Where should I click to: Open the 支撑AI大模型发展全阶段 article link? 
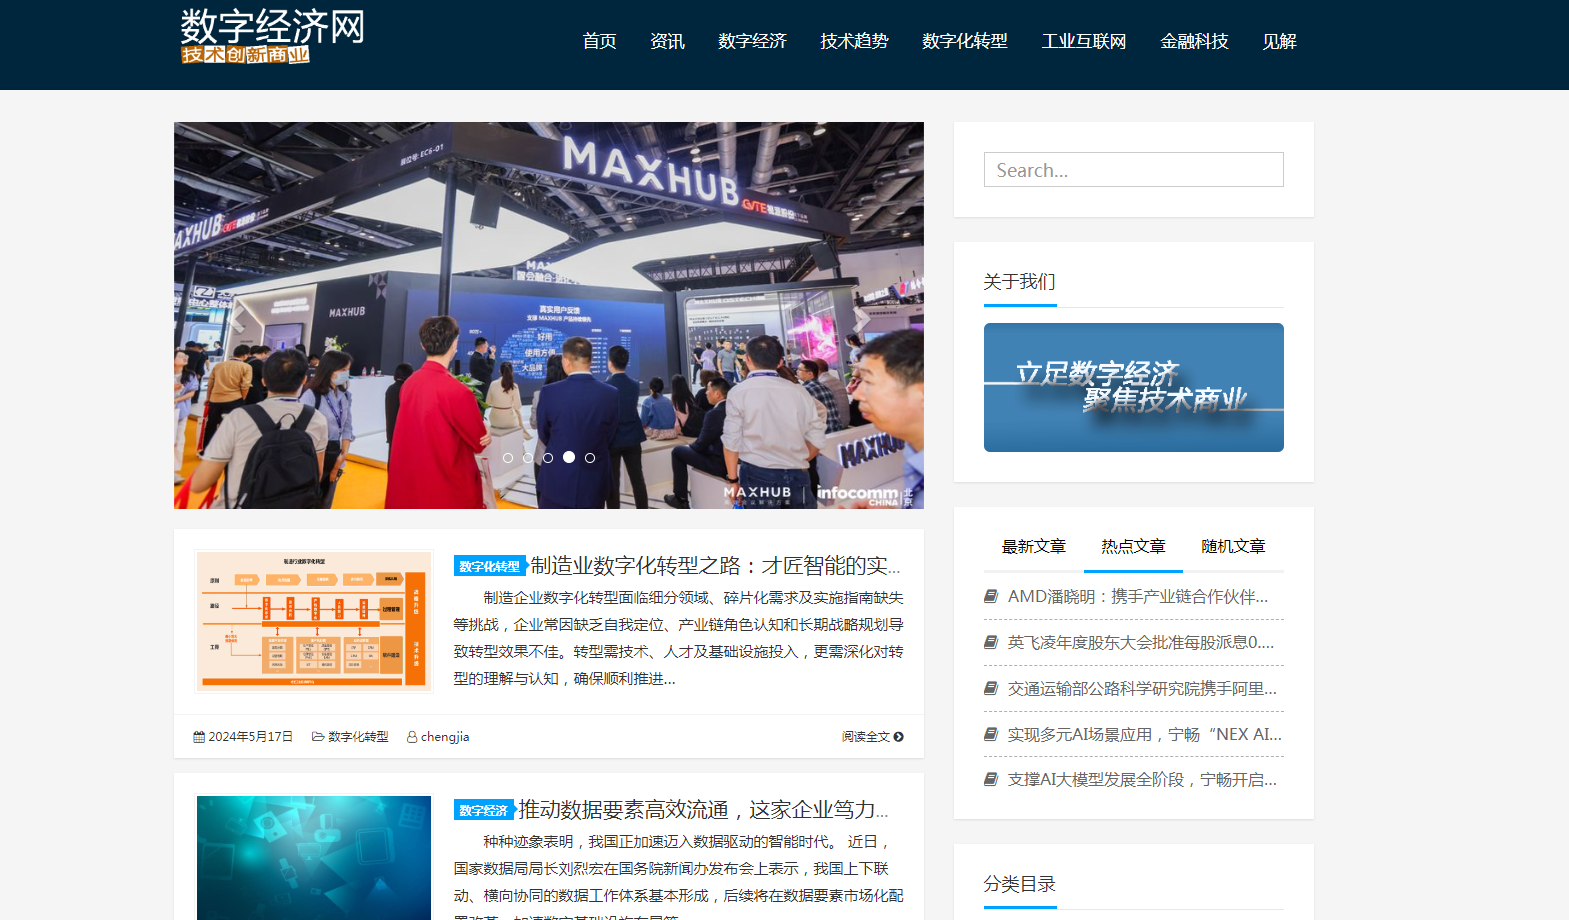1142,780
